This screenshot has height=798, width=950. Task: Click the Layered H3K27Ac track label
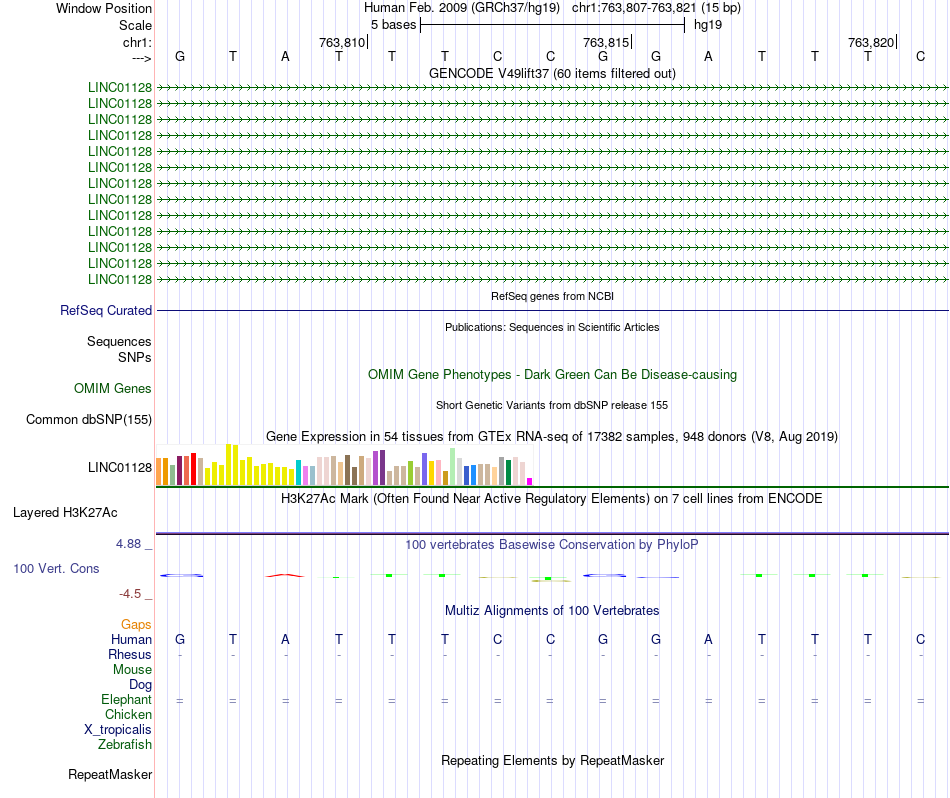[x=65, y=513]
